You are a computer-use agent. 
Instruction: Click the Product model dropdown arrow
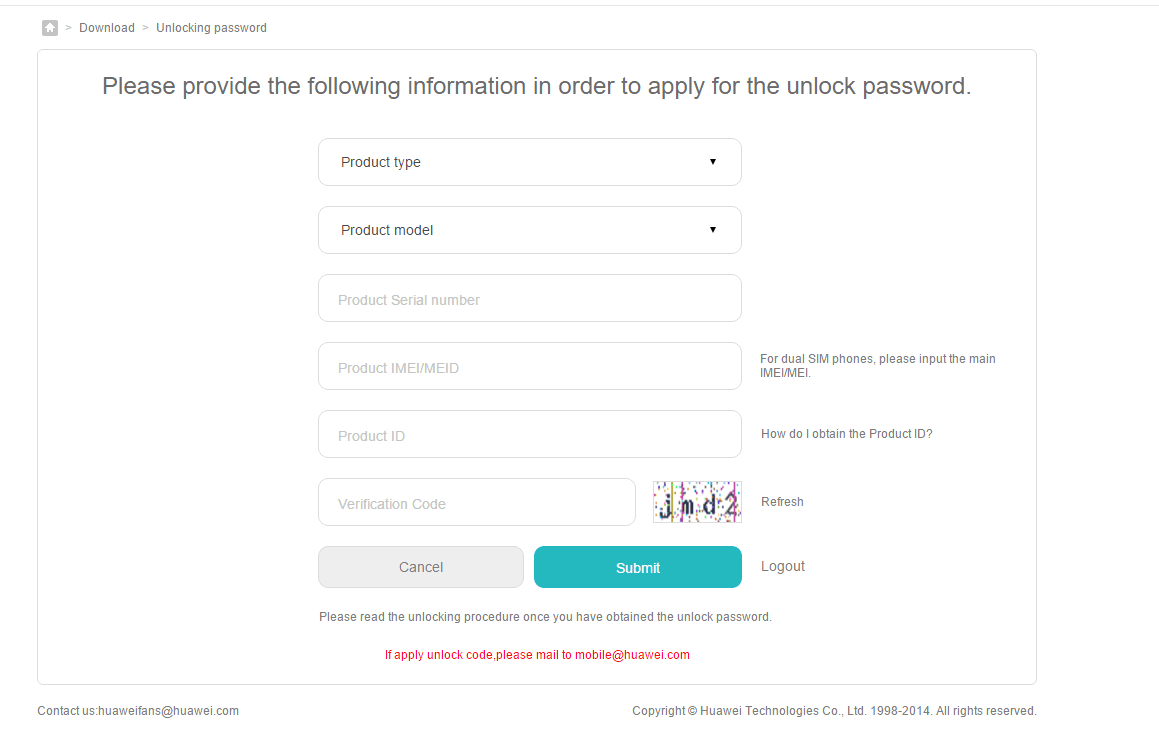pos(713,230)
